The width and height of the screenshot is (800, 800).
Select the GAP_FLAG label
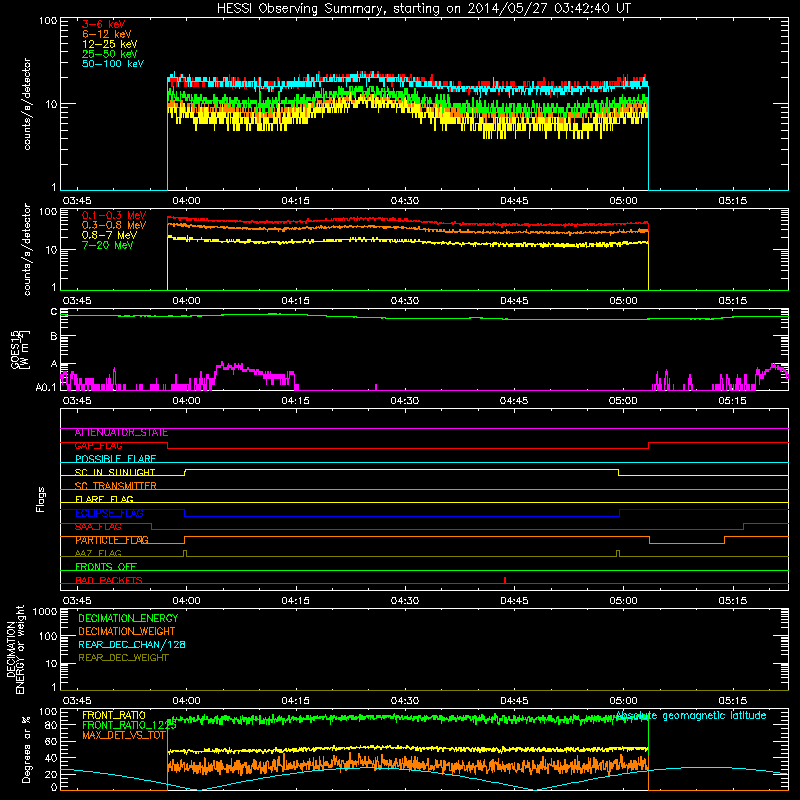[98, 446]
